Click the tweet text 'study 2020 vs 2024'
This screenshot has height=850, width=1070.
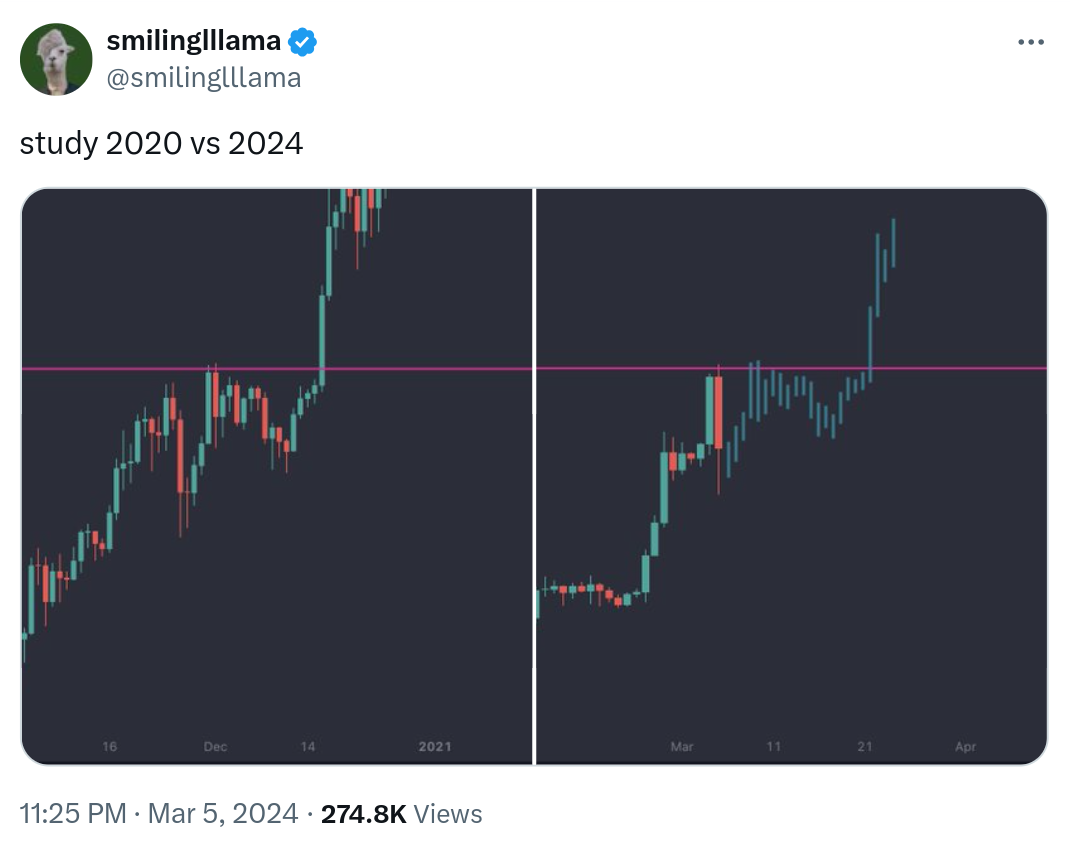pos(161,144)
